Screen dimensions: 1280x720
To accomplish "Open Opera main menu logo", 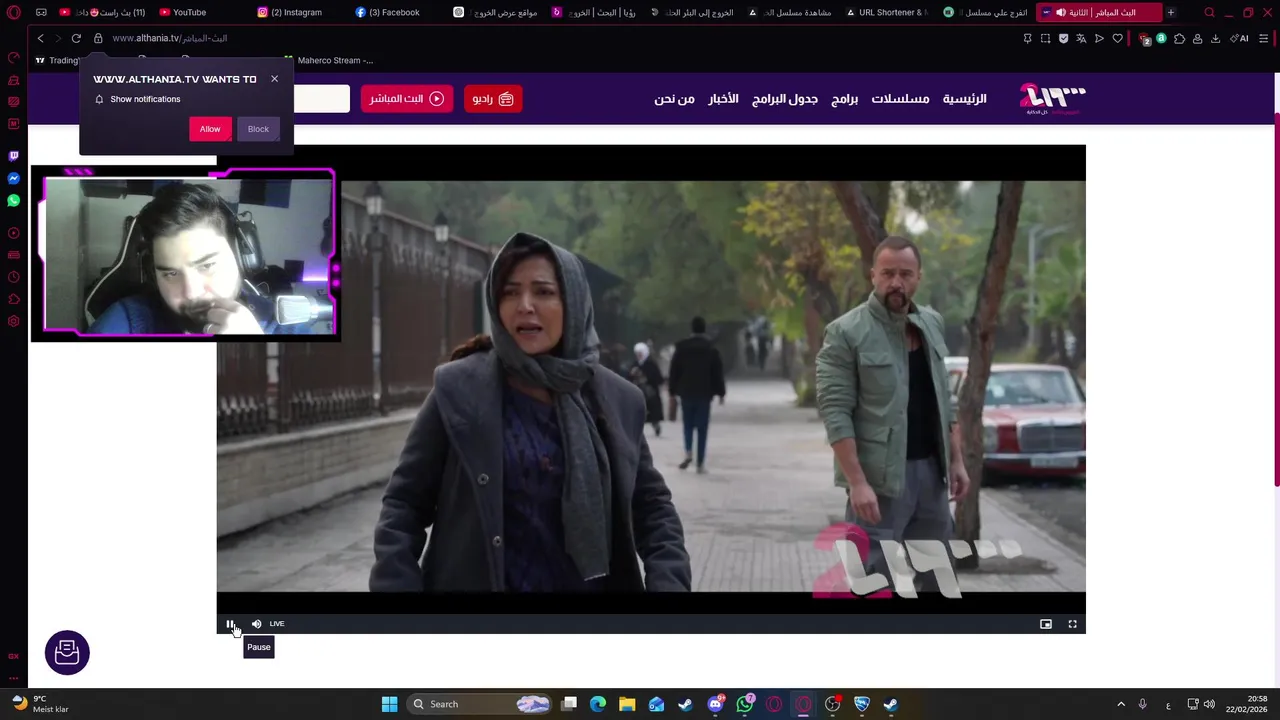I will (x=13, y=12).
